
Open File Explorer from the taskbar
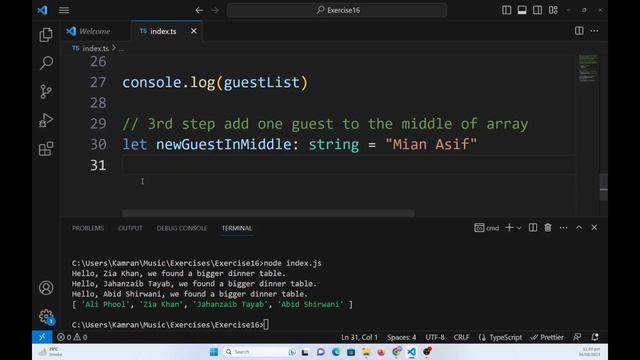(366, 352)
